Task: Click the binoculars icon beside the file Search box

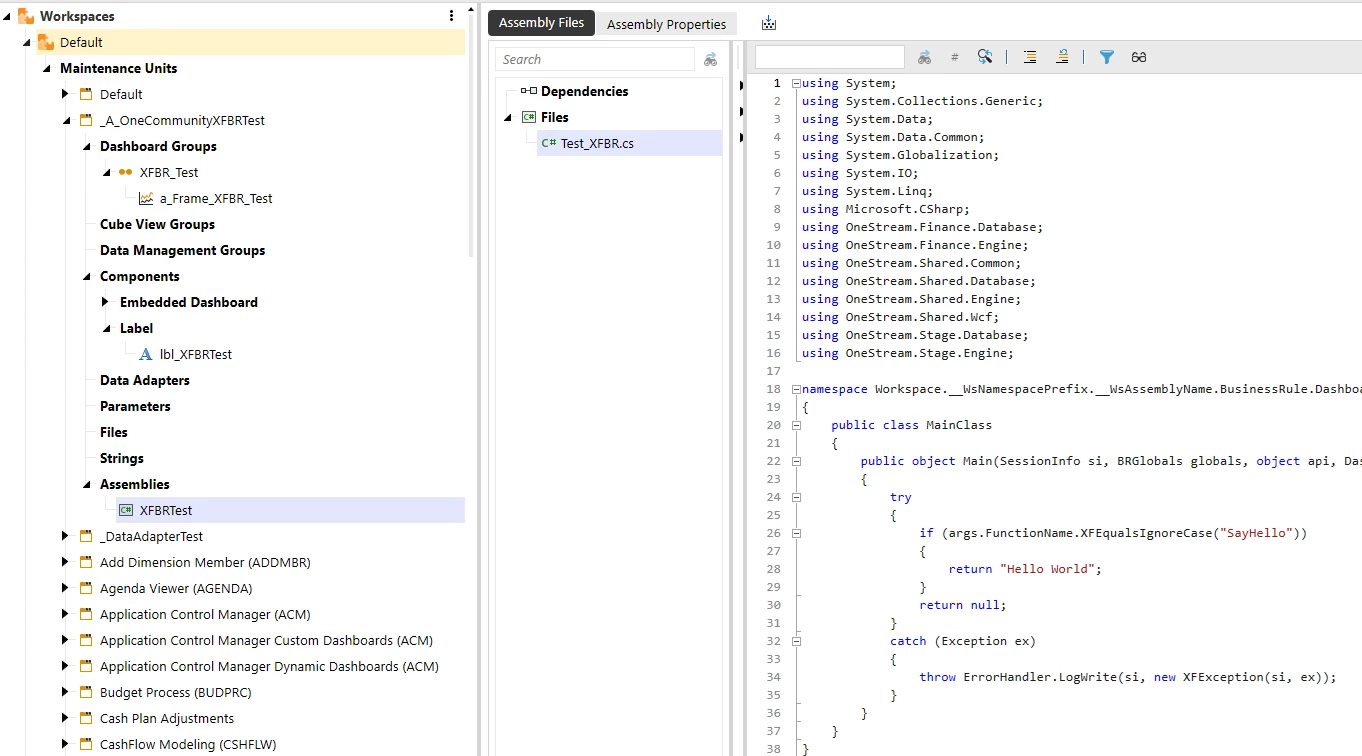Action: [x=710, y=60]
